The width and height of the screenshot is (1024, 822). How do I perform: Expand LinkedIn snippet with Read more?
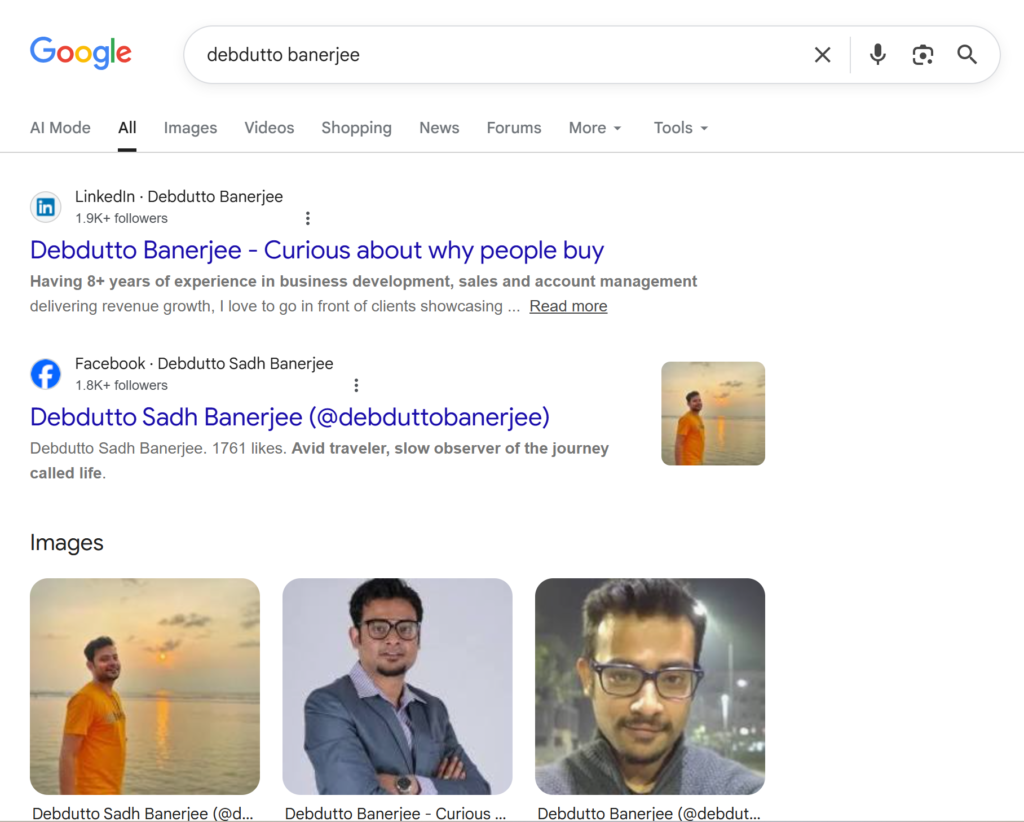[568, 306]
